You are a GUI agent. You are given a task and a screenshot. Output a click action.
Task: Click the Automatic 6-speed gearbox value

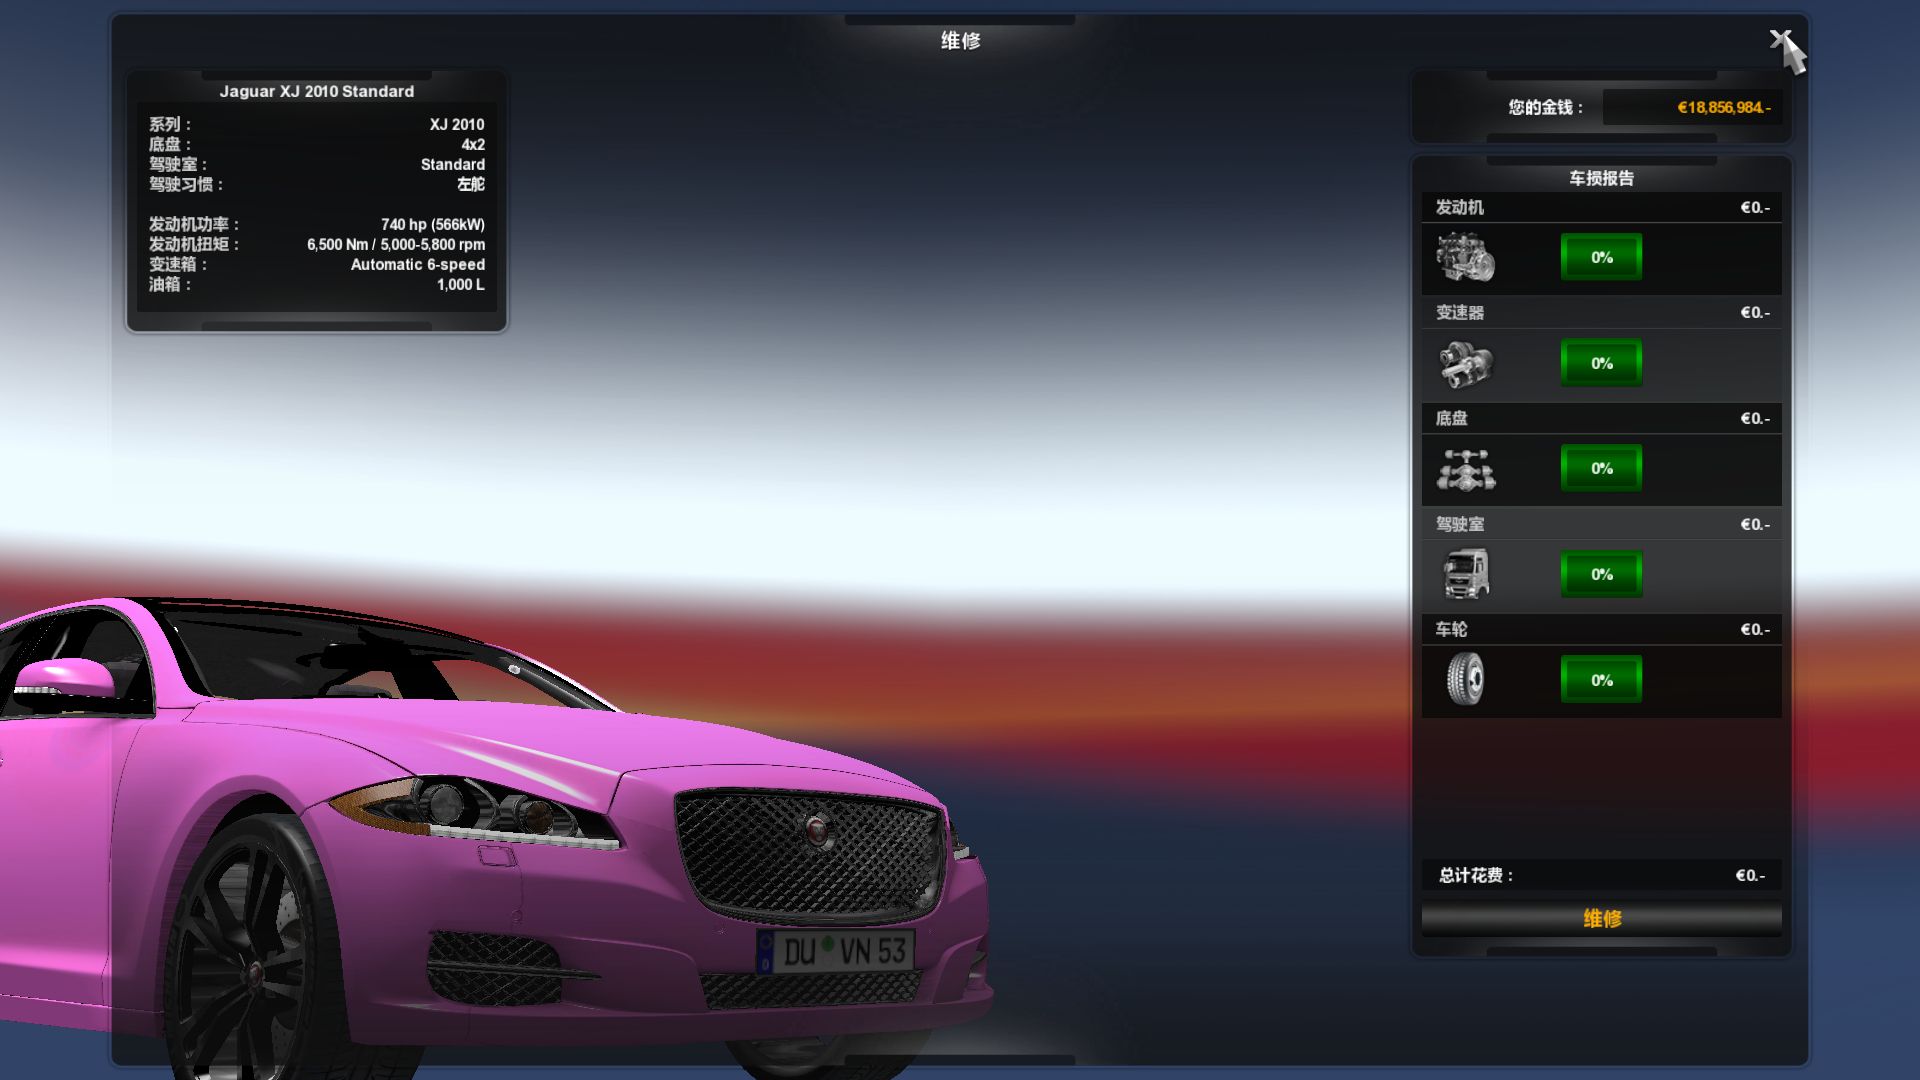coord(418,265)
